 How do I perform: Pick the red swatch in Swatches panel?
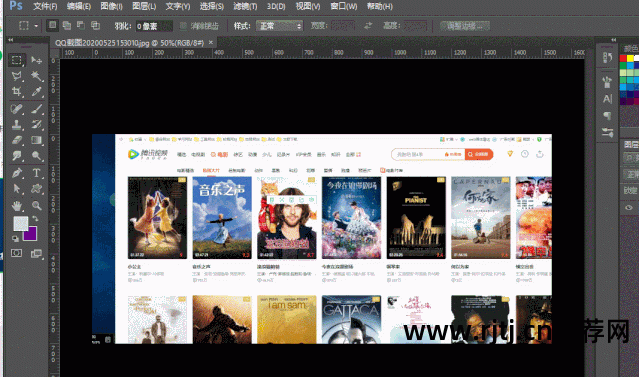[x=623, y=58]
